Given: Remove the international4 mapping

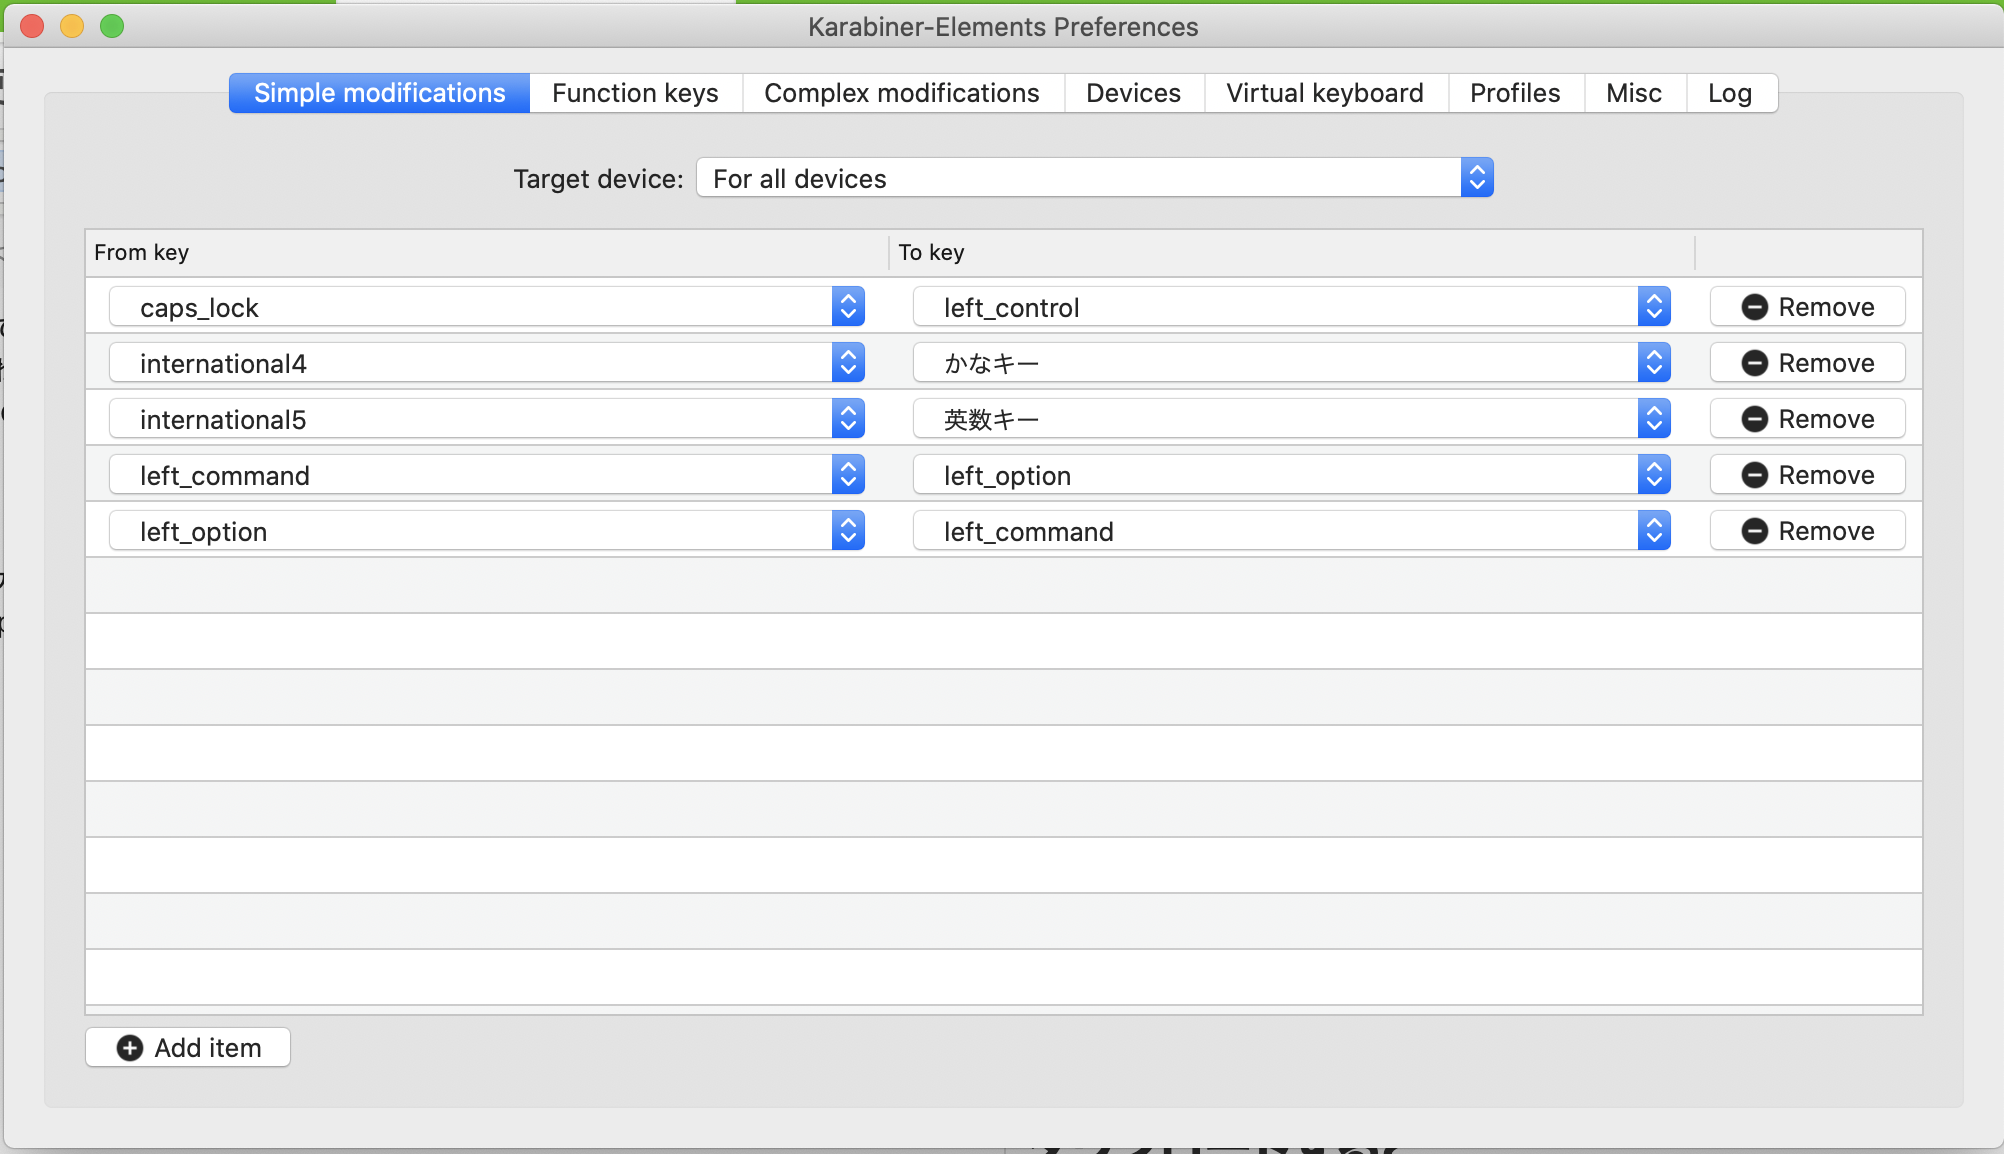Looking at the screenshot, I should (1808, 363).
